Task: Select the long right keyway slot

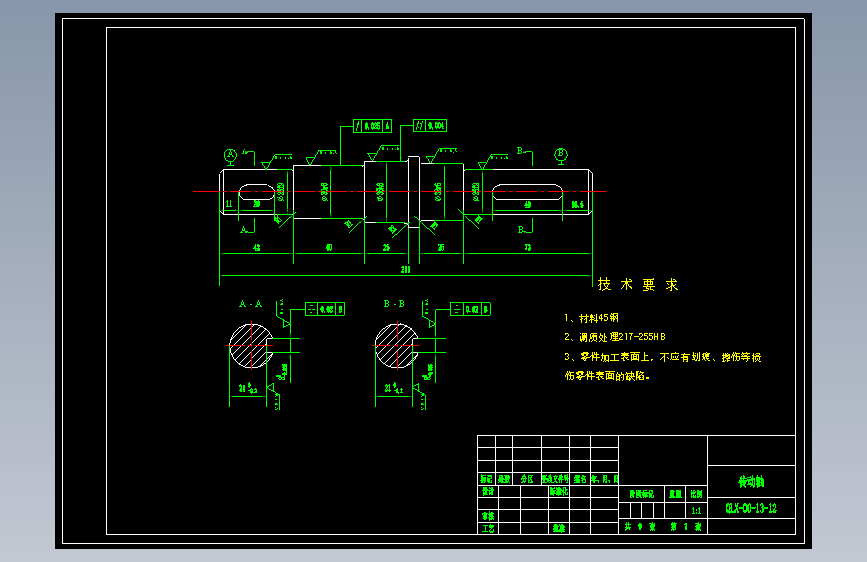Action: point(527,192)
